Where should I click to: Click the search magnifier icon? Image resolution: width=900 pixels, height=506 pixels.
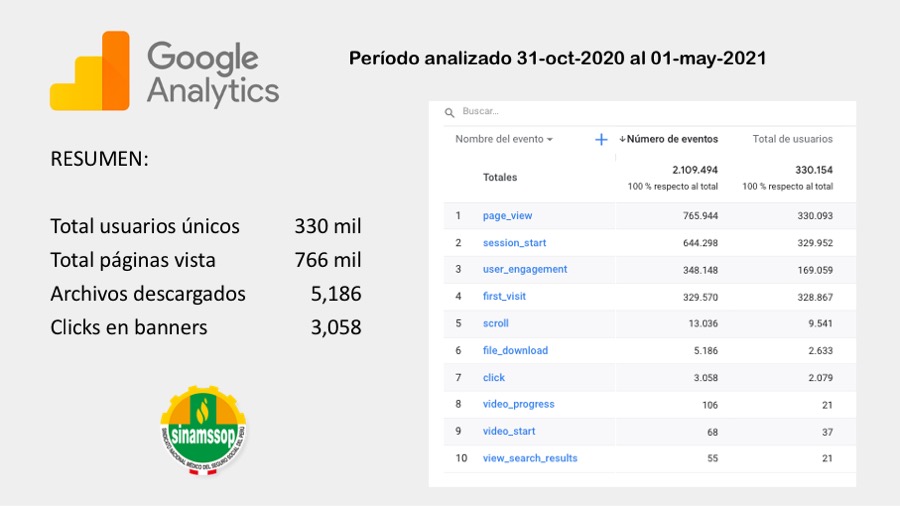pyautogui.click(x=450, y=112)
